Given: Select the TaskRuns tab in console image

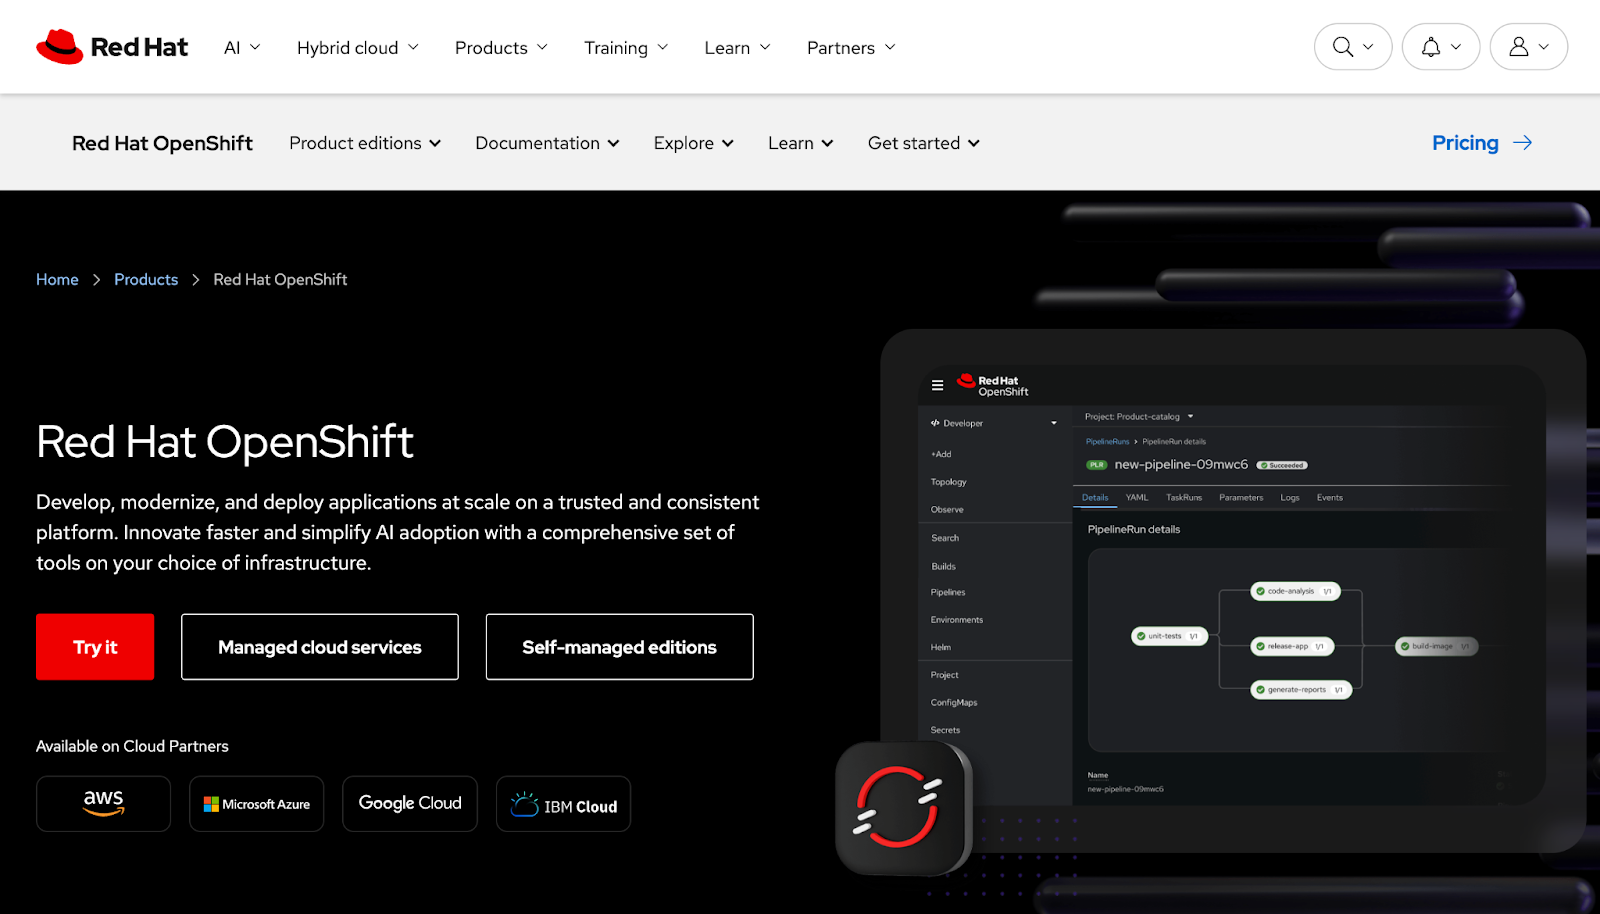Looking at the screenshot, I should pos(1184,498).
